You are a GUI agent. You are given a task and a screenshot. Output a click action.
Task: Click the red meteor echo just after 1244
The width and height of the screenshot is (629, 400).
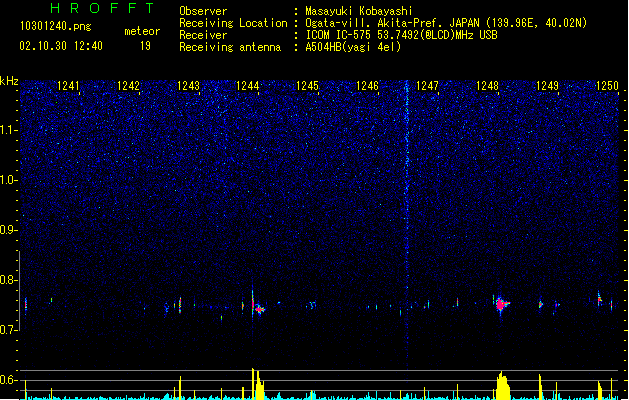coord(260,309)
